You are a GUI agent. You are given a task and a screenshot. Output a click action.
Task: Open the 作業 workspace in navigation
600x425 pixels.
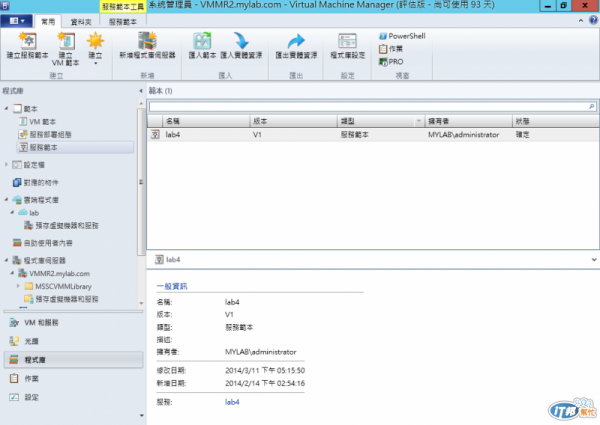[x=73, y=378]
